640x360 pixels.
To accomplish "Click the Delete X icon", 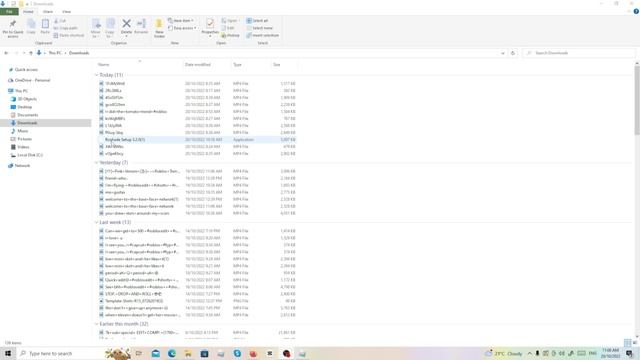I will pyautogui.click(x=127, y=24).
